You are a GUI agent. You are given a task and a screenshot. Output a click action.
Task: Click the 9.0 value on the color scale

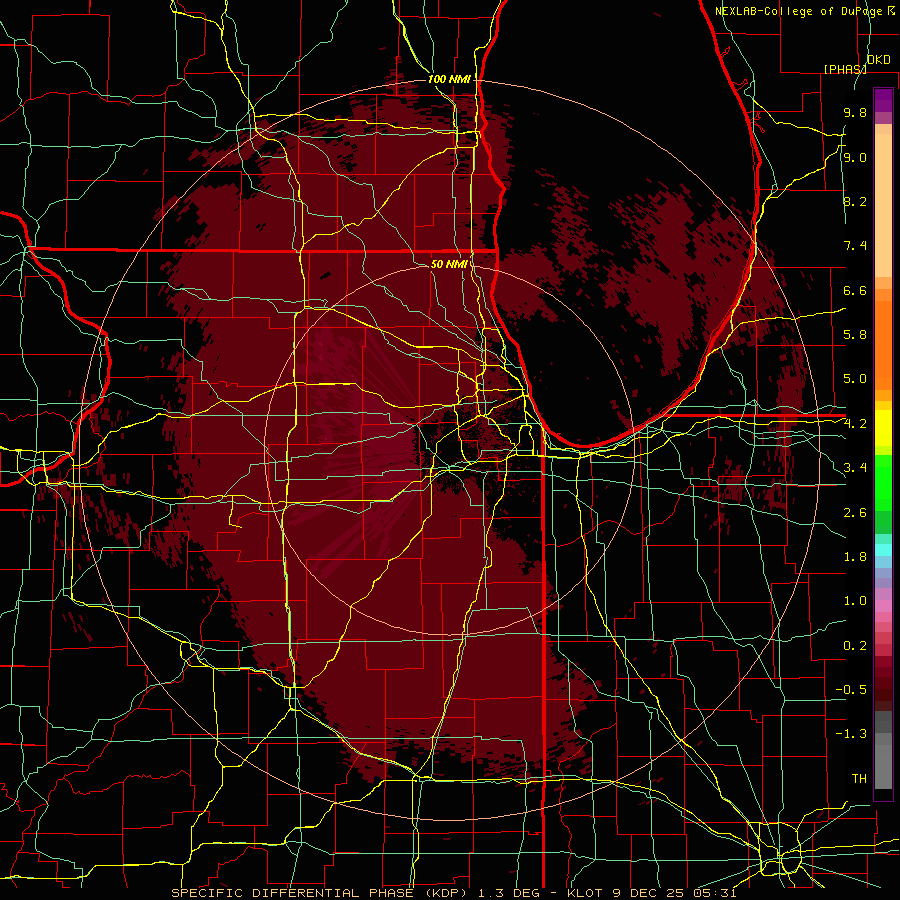855,157
